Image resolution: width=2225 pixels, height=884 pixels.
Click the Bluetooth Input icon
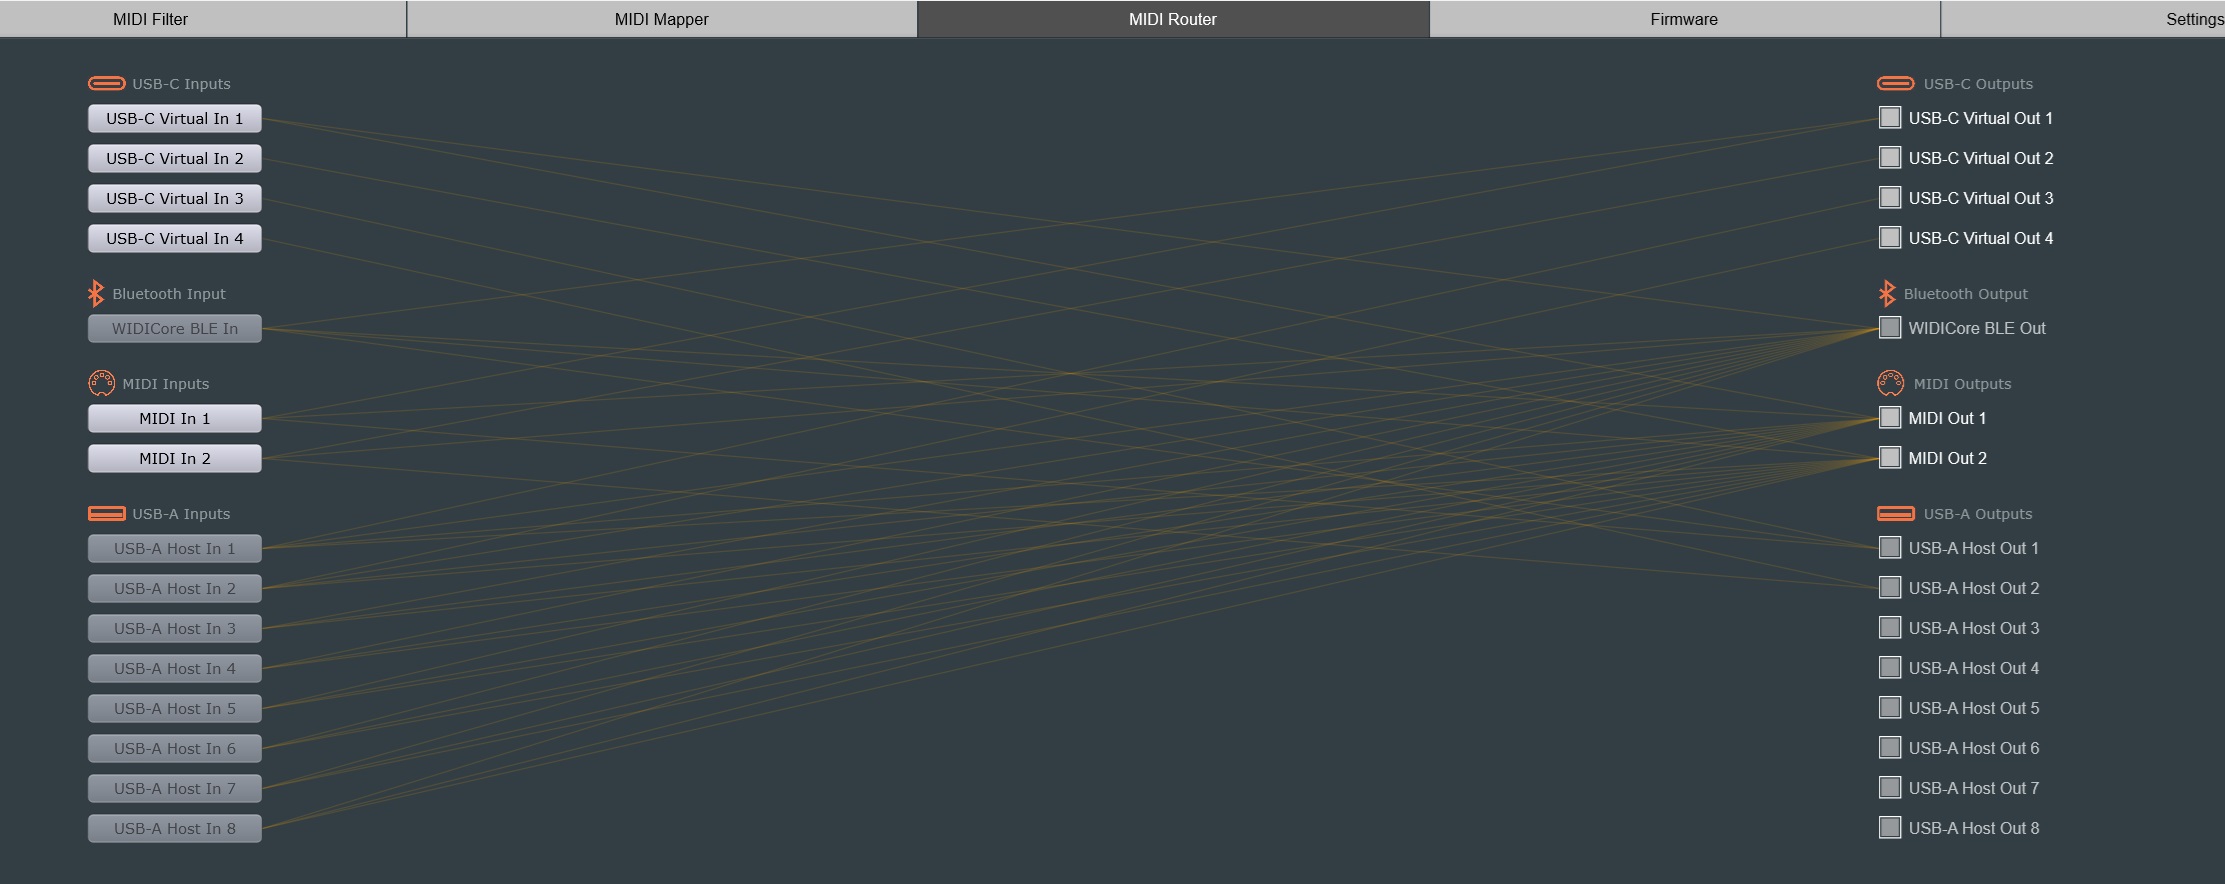click(x=96, y=293)
